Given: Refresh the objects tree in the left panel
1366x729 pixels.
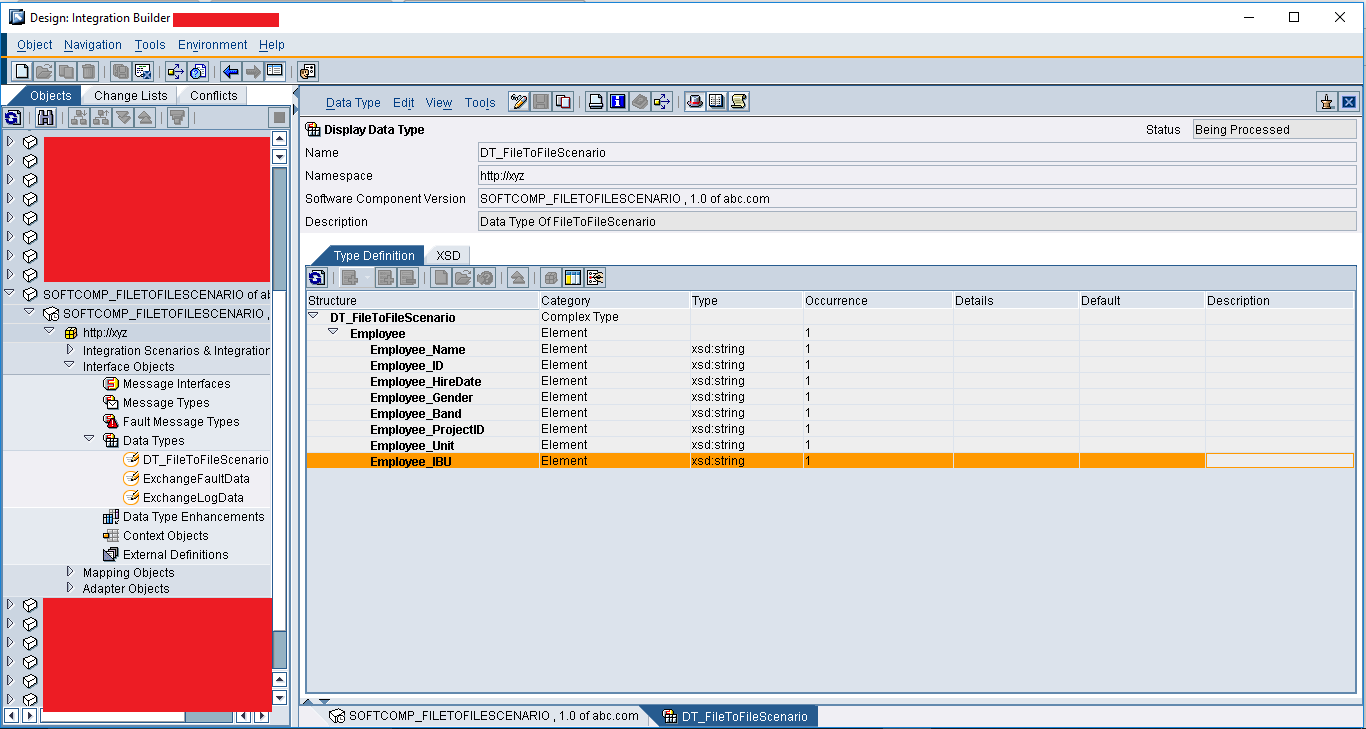Looking at the screenshot, I should (13, 117).
